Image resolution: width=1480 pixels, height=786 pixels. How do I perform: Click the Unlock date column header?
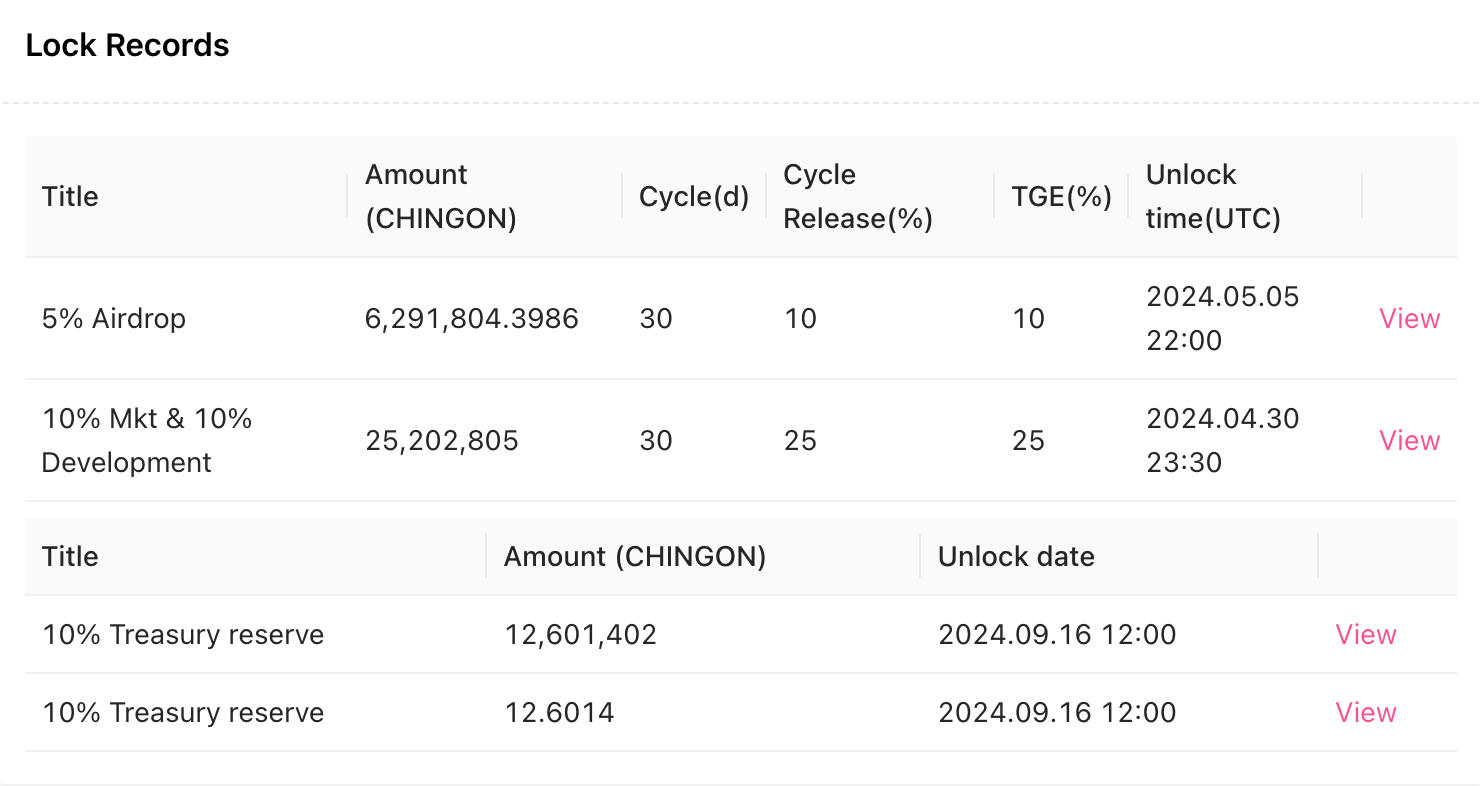[x=1016, y=556]
